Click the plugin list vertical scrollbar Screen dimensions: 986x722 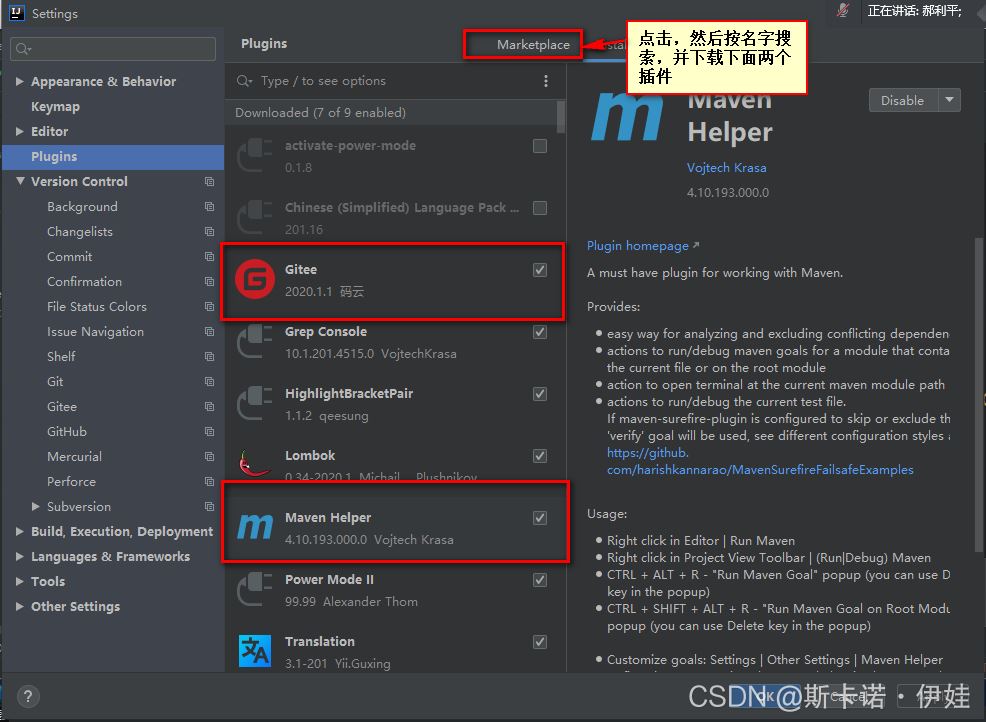[560, 116]
